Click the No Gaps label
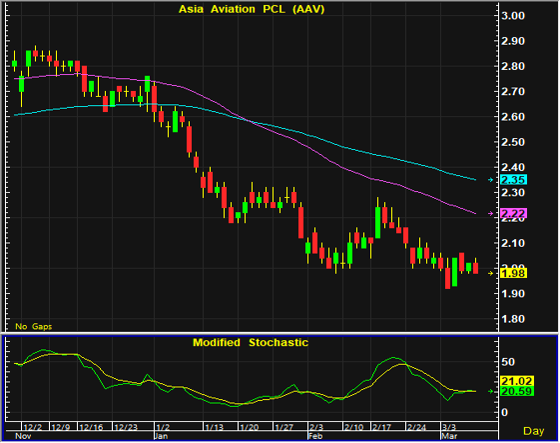The width and height of the screenshot is (560, 443). point(34,327)
